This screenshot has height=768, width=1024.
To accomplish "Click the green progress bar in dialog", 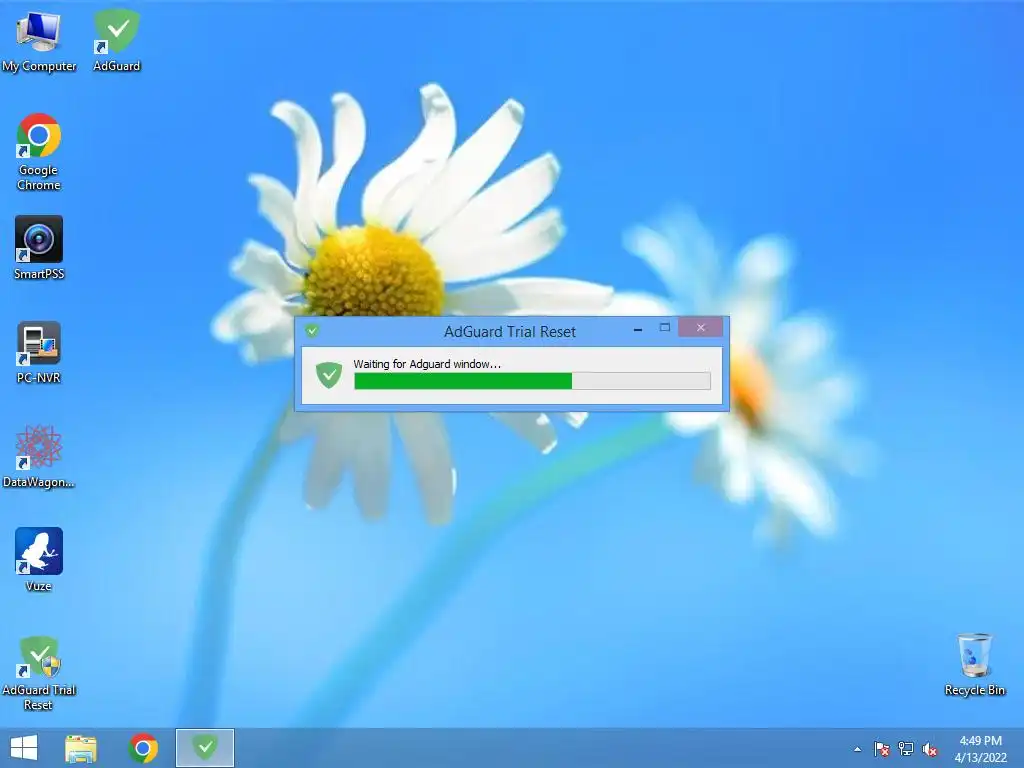I will click(532, 381).
